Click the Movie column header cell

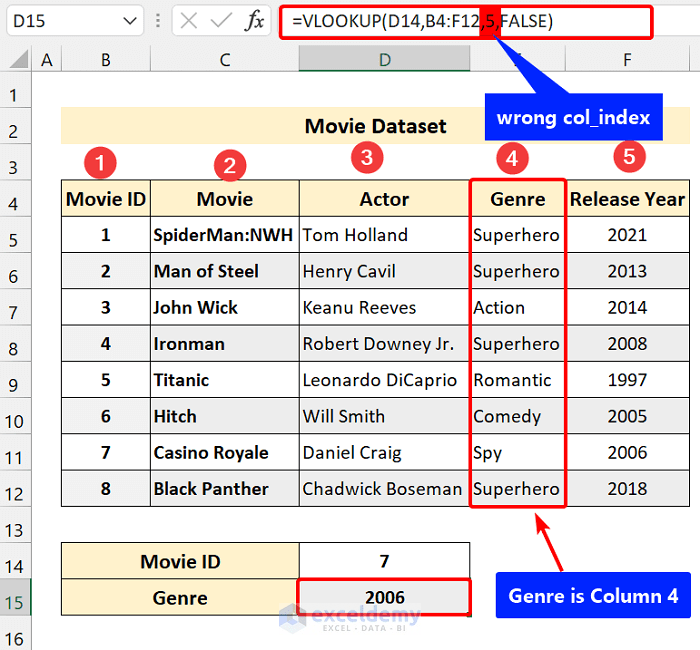click(225, 199)
